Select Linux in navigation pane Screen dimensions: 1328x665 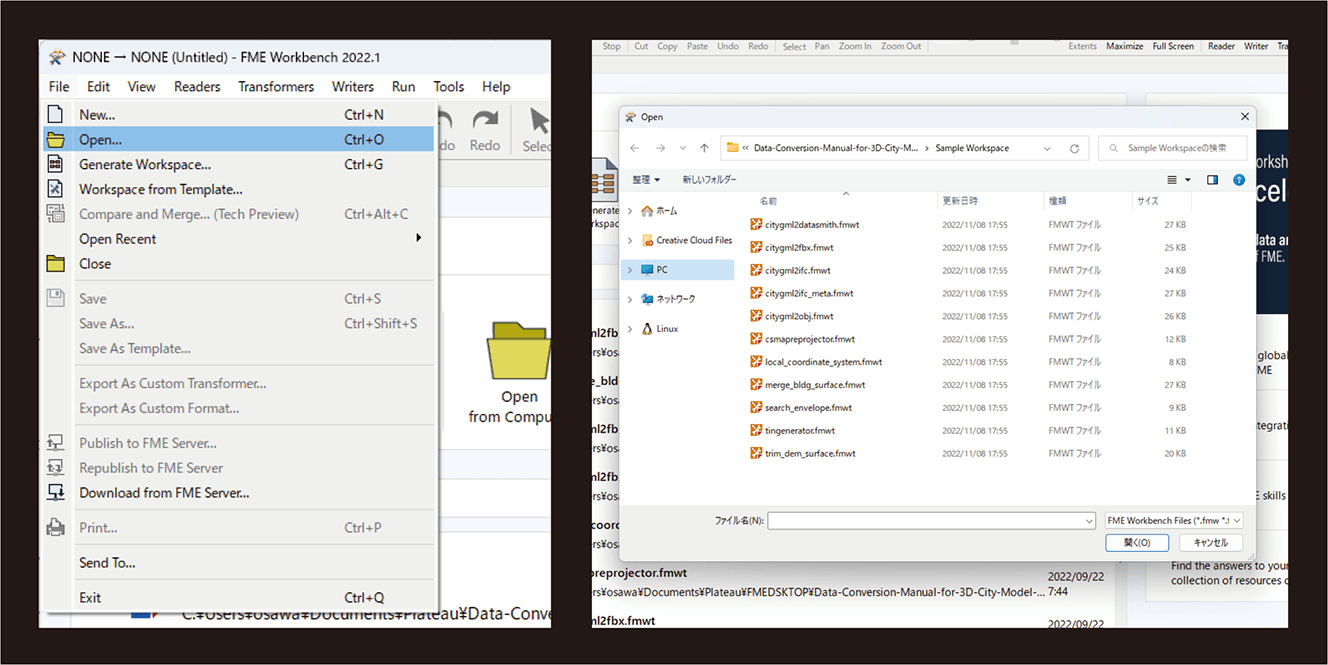667,329
